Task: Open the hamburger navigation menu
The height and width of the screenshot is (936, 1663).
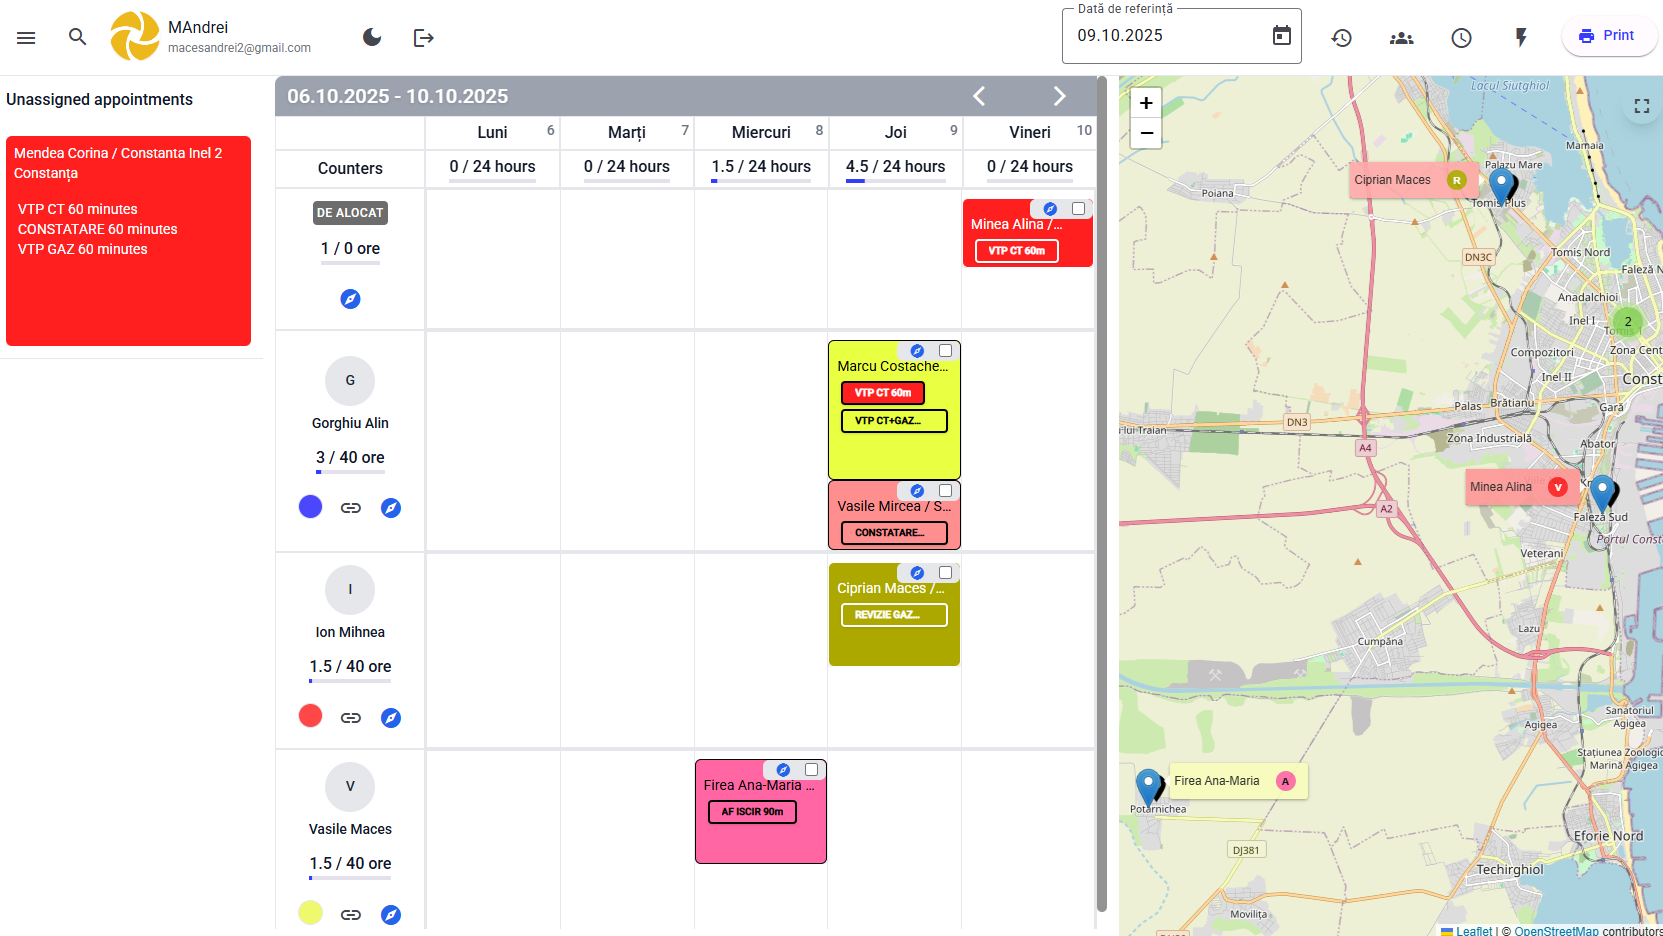Action: pyautogui.click(x=26, y=38)
